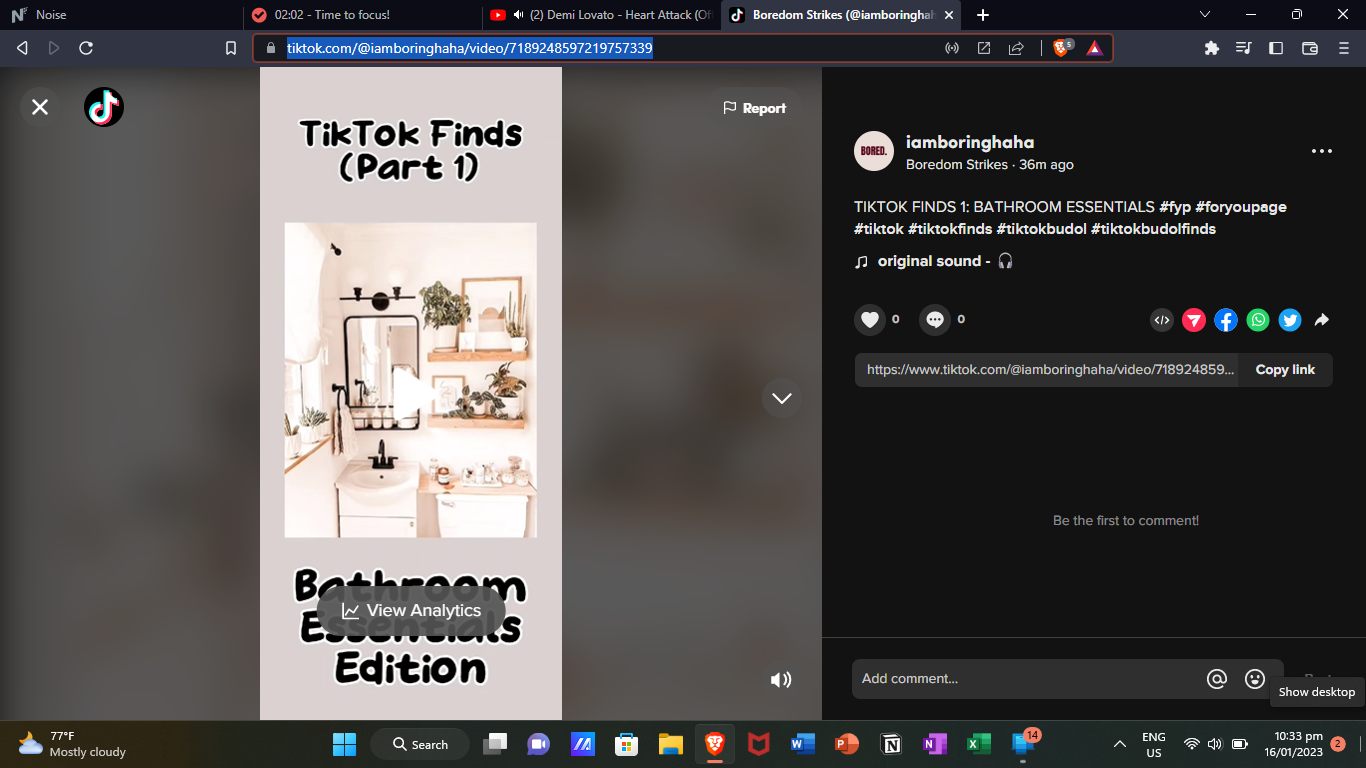Open the tab search dropdown

click(x=1205, y=15)
